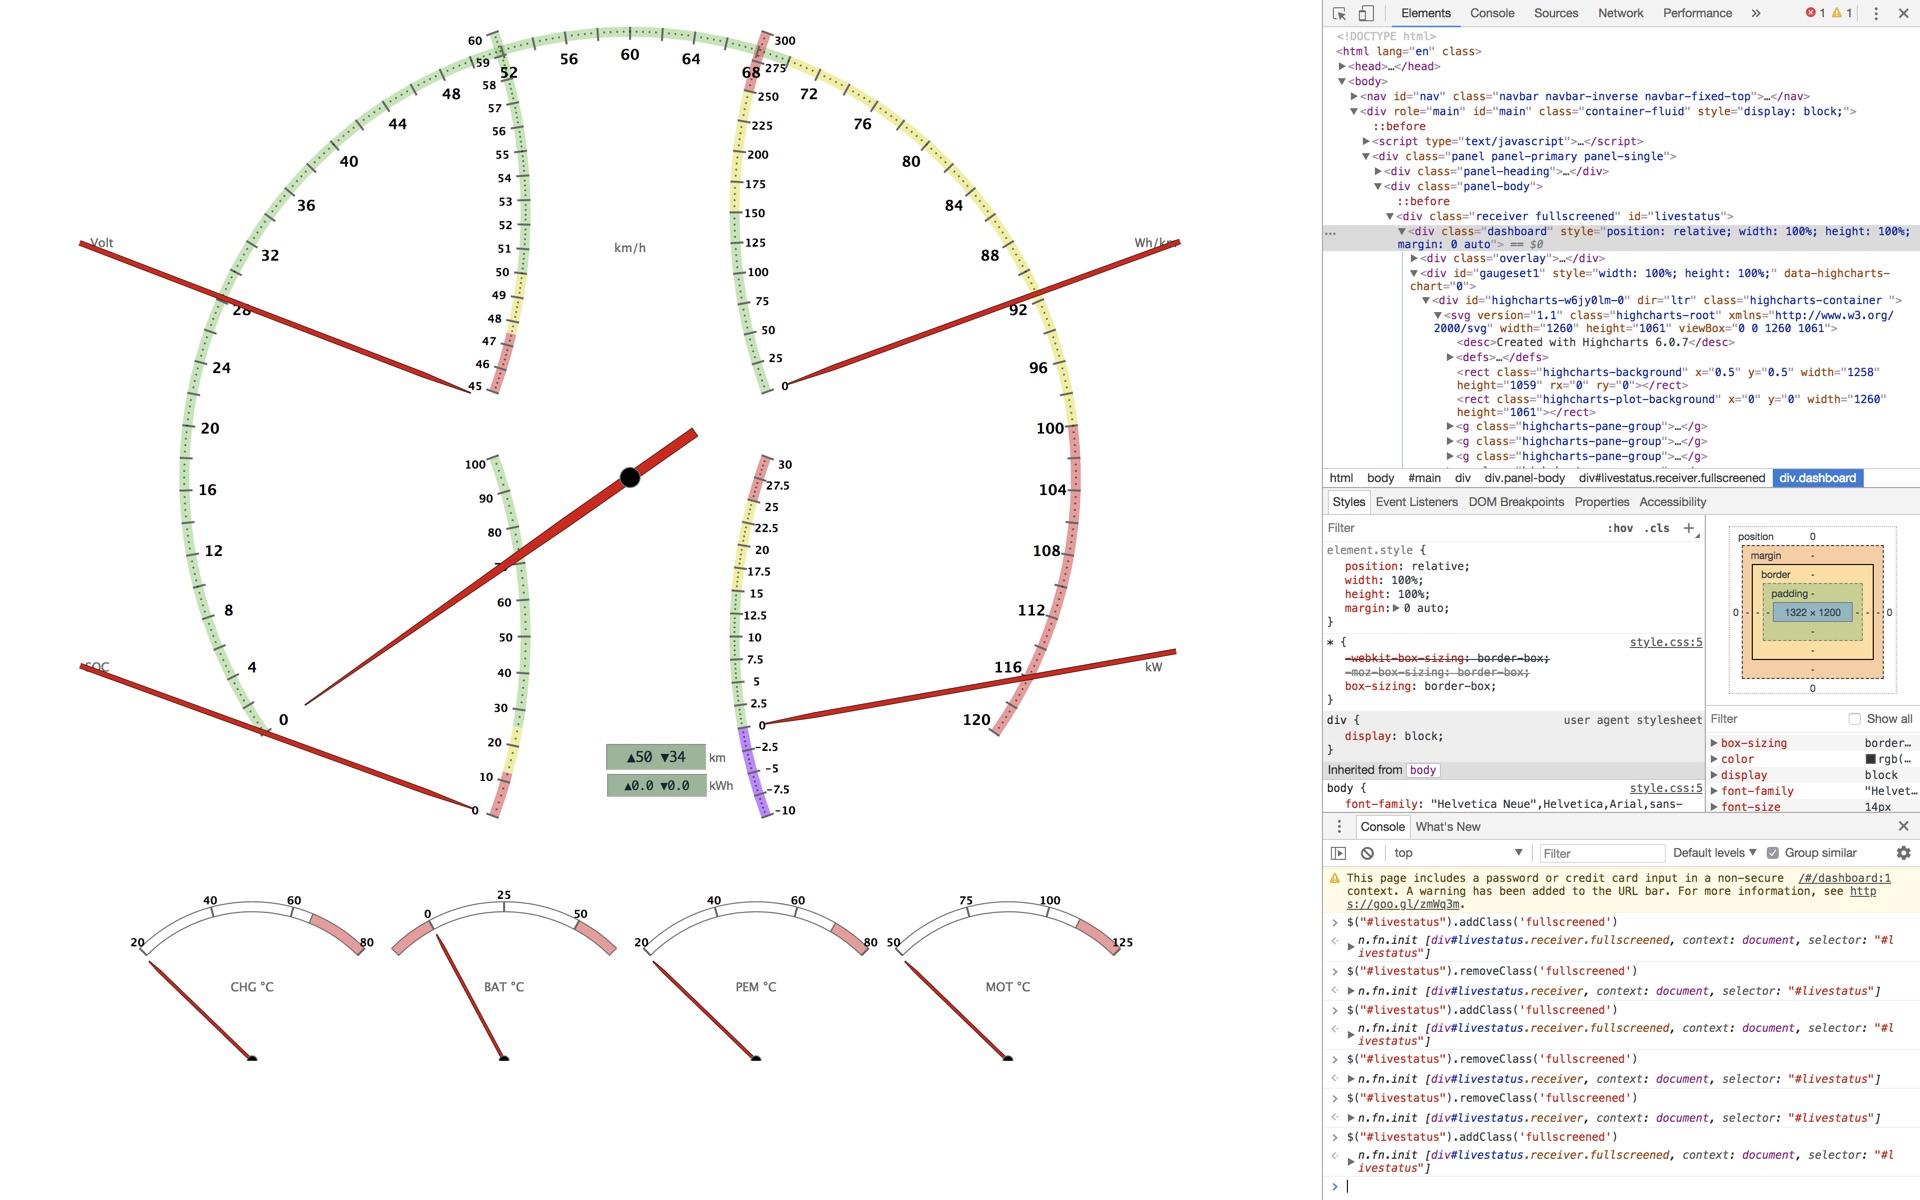Viewport: 1920px width, 1200px height.
Task: Open console settings gear icon
Action: (1903, 853)
